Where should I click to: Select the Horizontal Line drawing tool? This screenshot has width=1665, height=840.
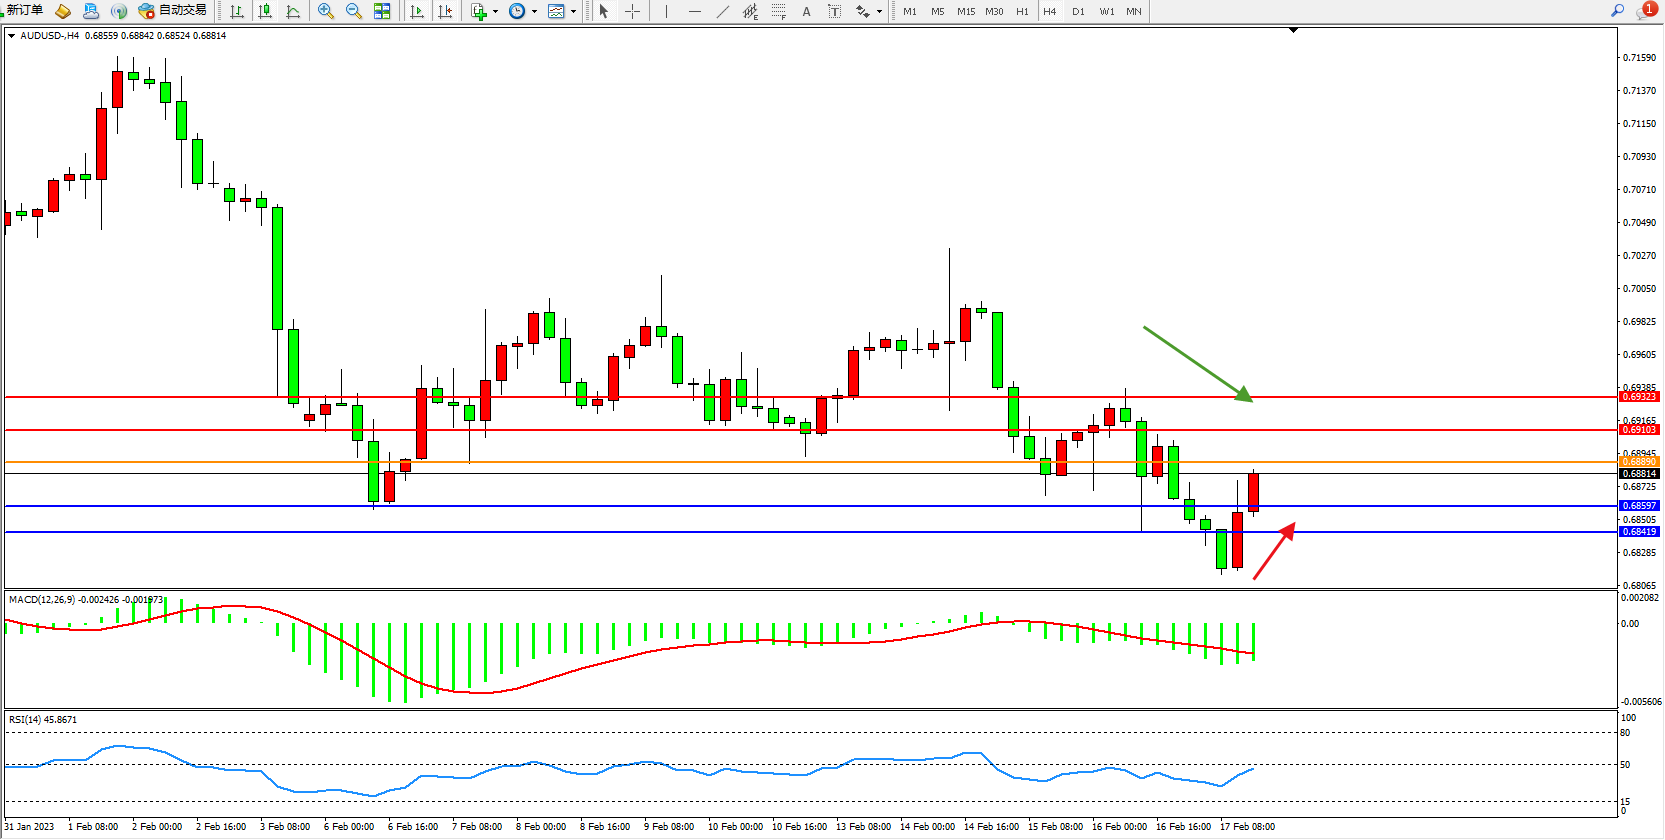695,11
